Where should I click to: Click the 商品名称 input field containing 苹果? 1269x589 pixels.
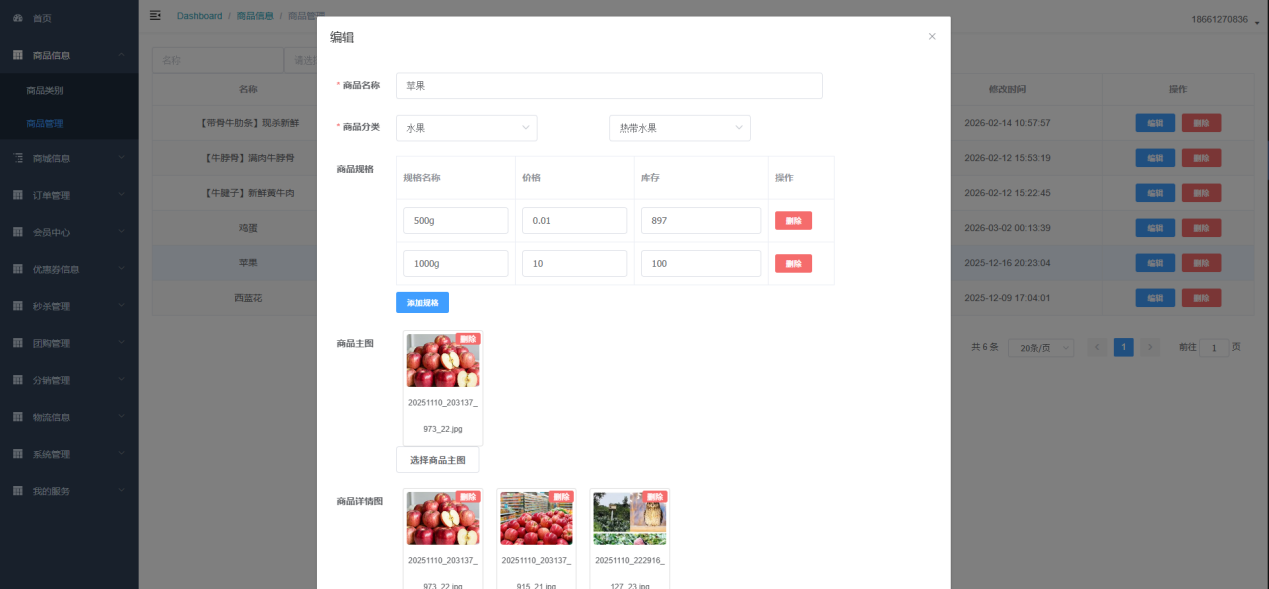[609, 86]
